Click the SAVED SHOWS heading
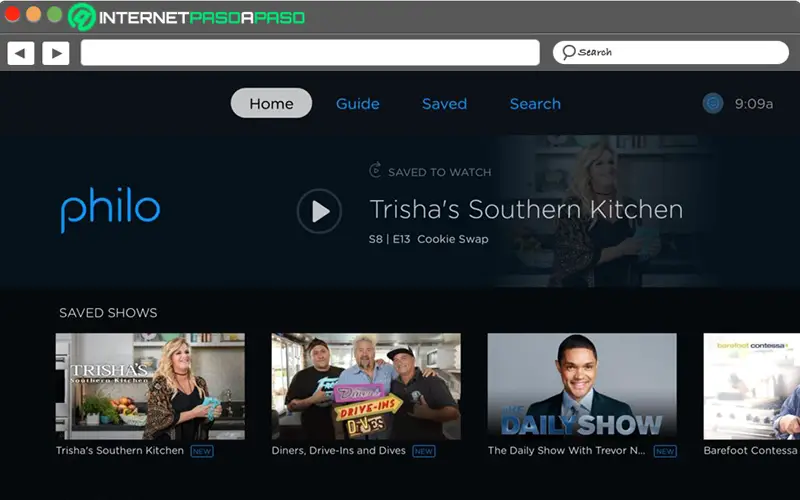 [x=108, y=313]
